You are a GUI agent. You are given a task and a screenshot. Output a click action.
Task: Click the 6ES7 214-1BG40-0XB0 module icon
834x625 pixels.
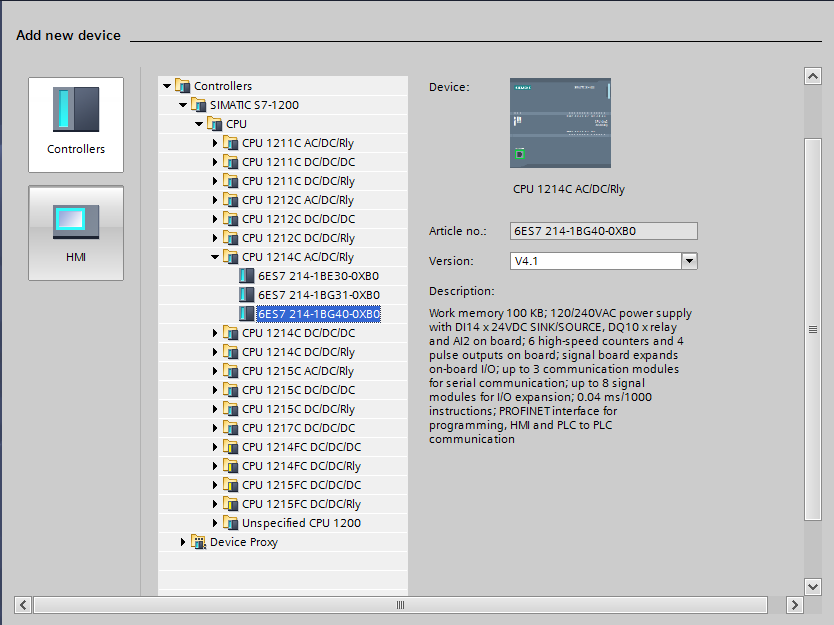pyautogui.click(x=246, y=314)
